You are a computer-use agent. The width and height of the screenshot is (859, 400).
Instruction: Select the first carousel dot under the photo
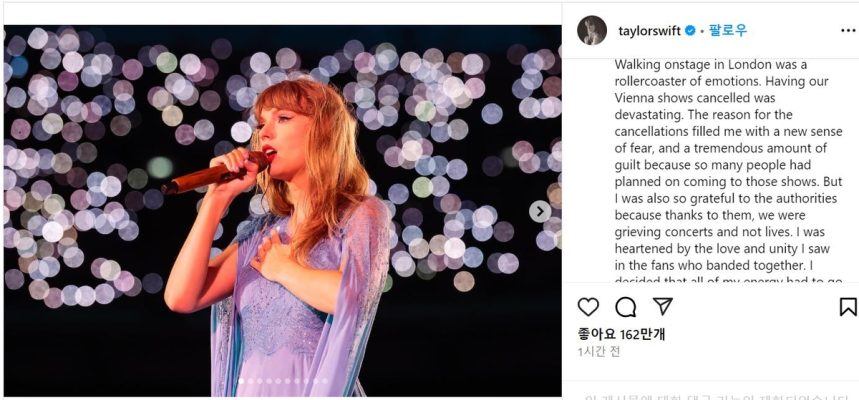[x=240, y=381]
